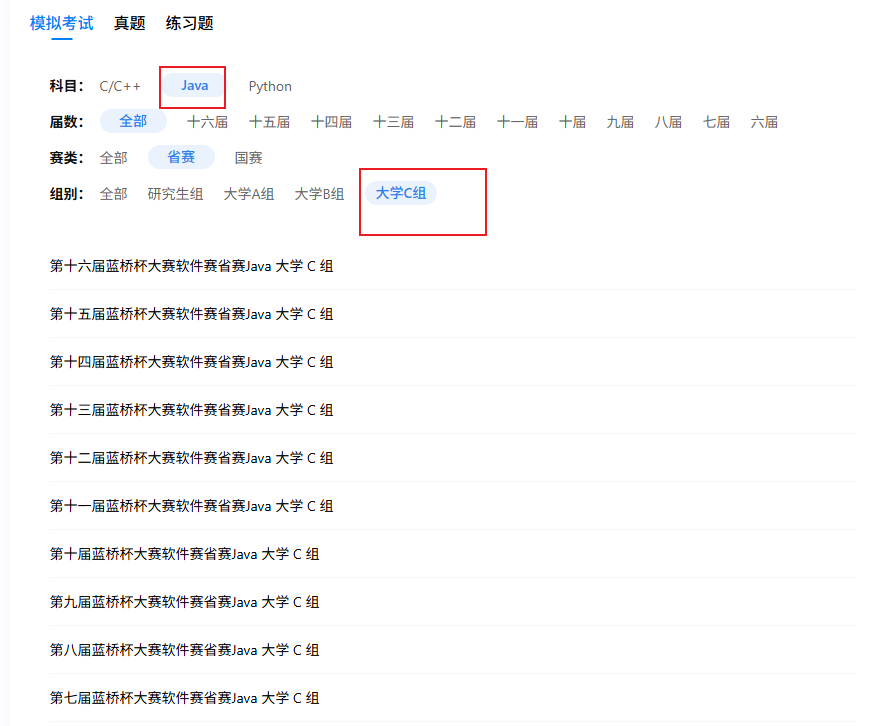Open 第十三届蓝桥杯大赛软件赛省赛Java 大学 C 组

coord(191,410)
